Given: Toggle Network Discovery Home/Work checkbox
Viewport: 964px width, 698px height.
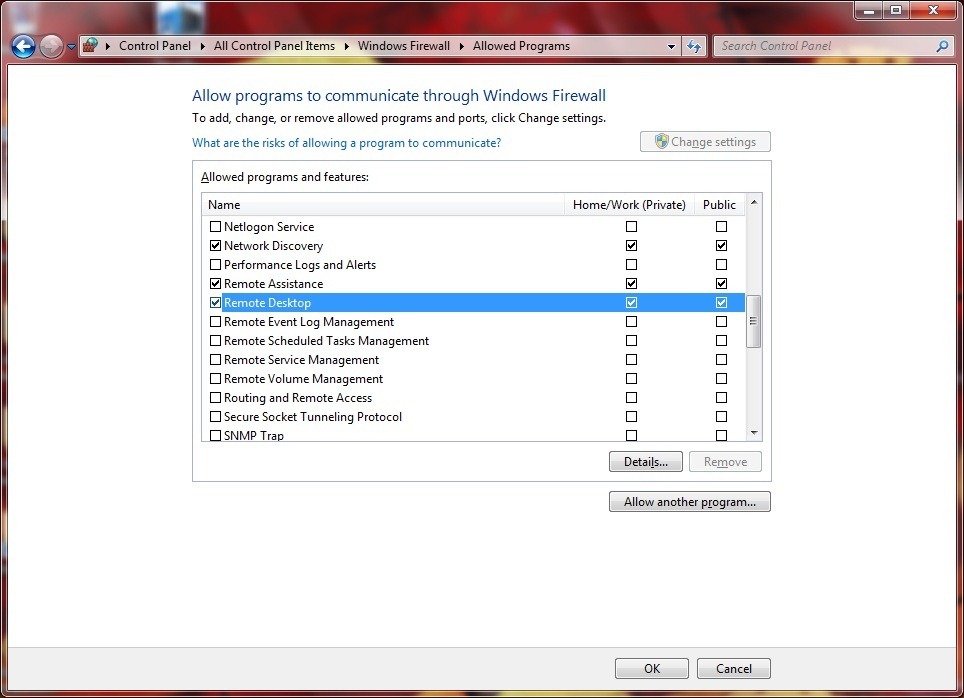Looking at the screenshot, I should pos(631,246).
